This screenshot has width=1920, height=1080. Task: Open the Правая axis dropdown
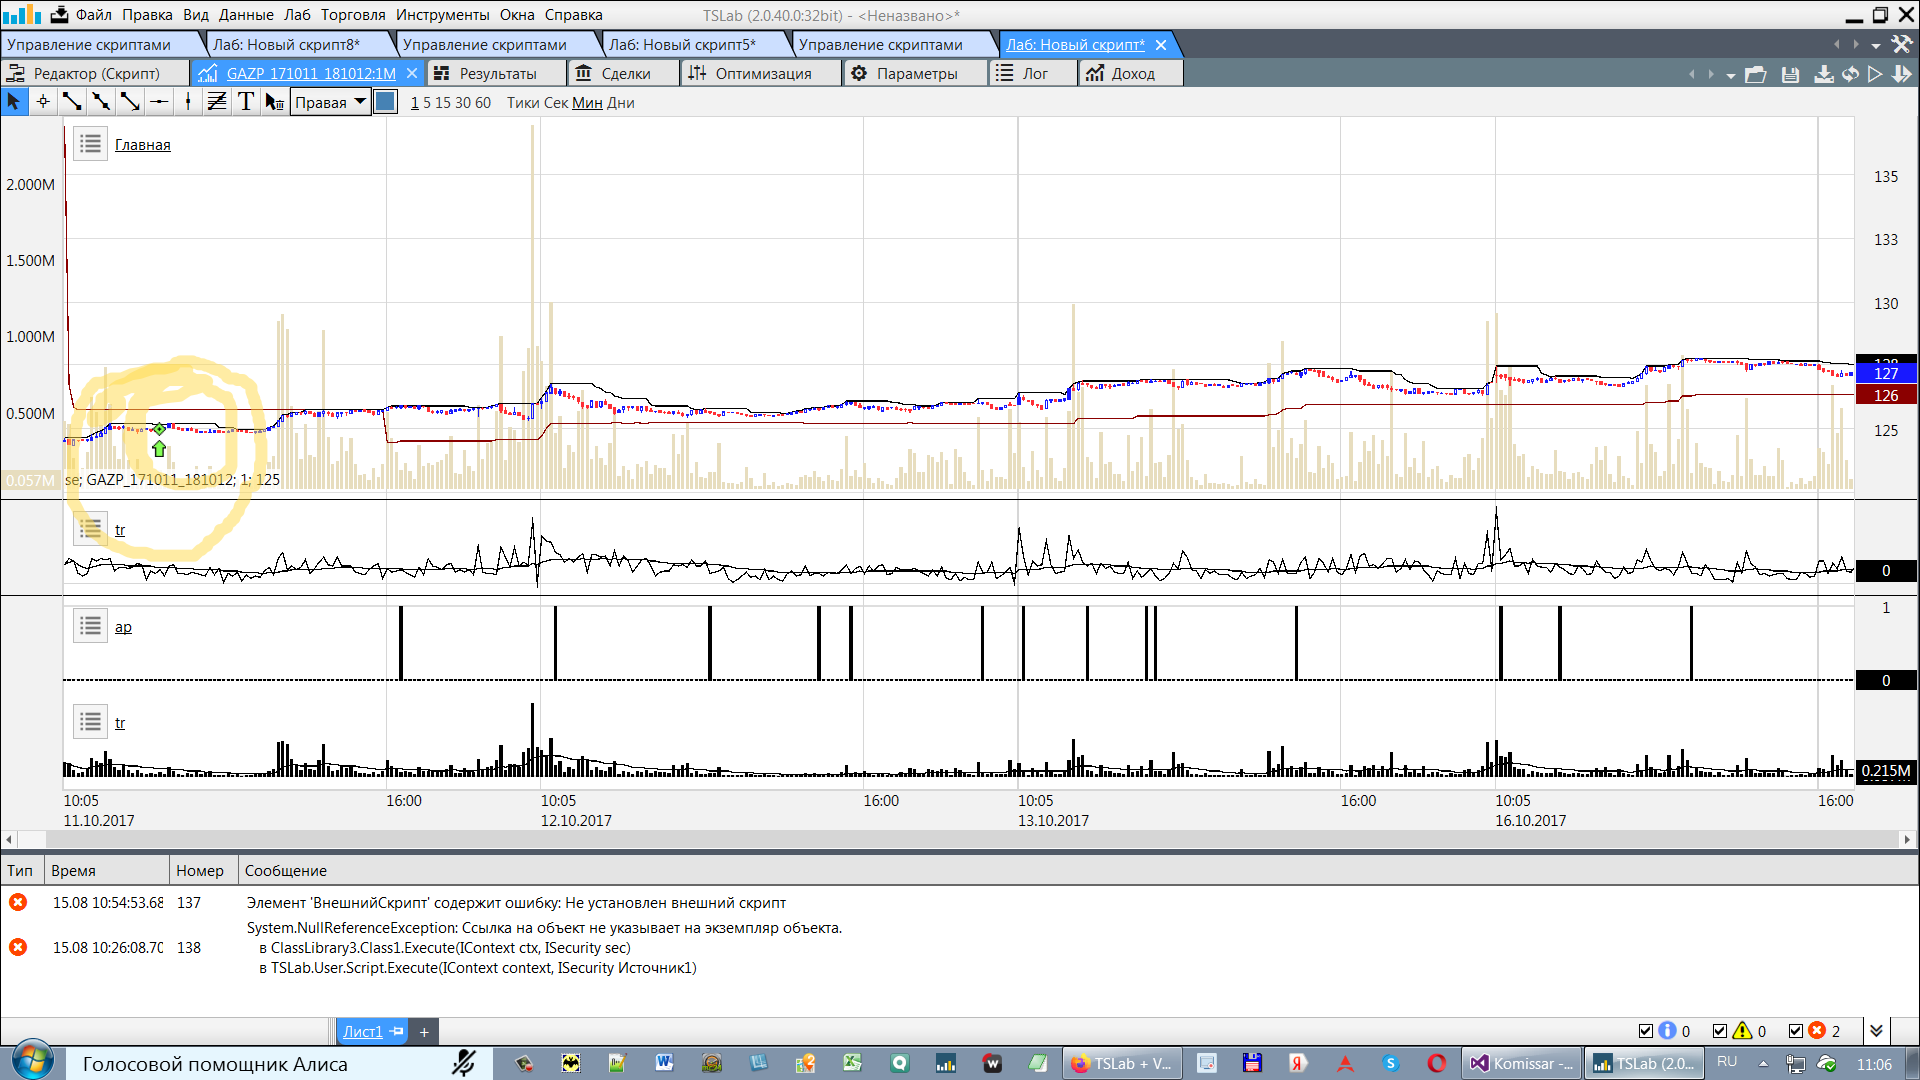330,102
